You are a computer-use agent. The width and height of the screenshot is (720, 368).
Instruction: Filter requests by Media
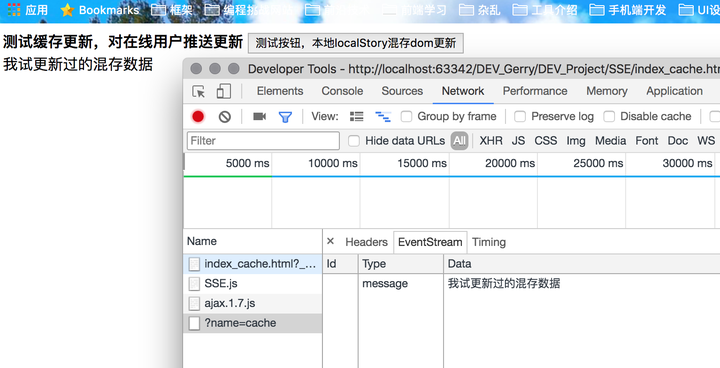tap(610, 141)
